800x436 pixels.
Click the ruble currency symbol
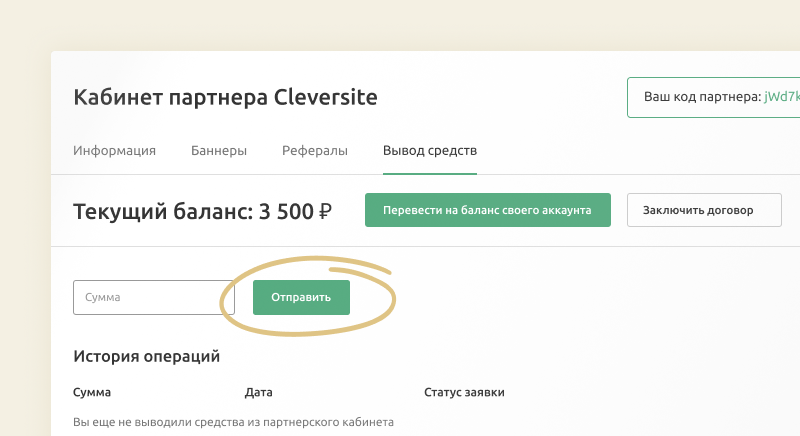coord(325,212)
